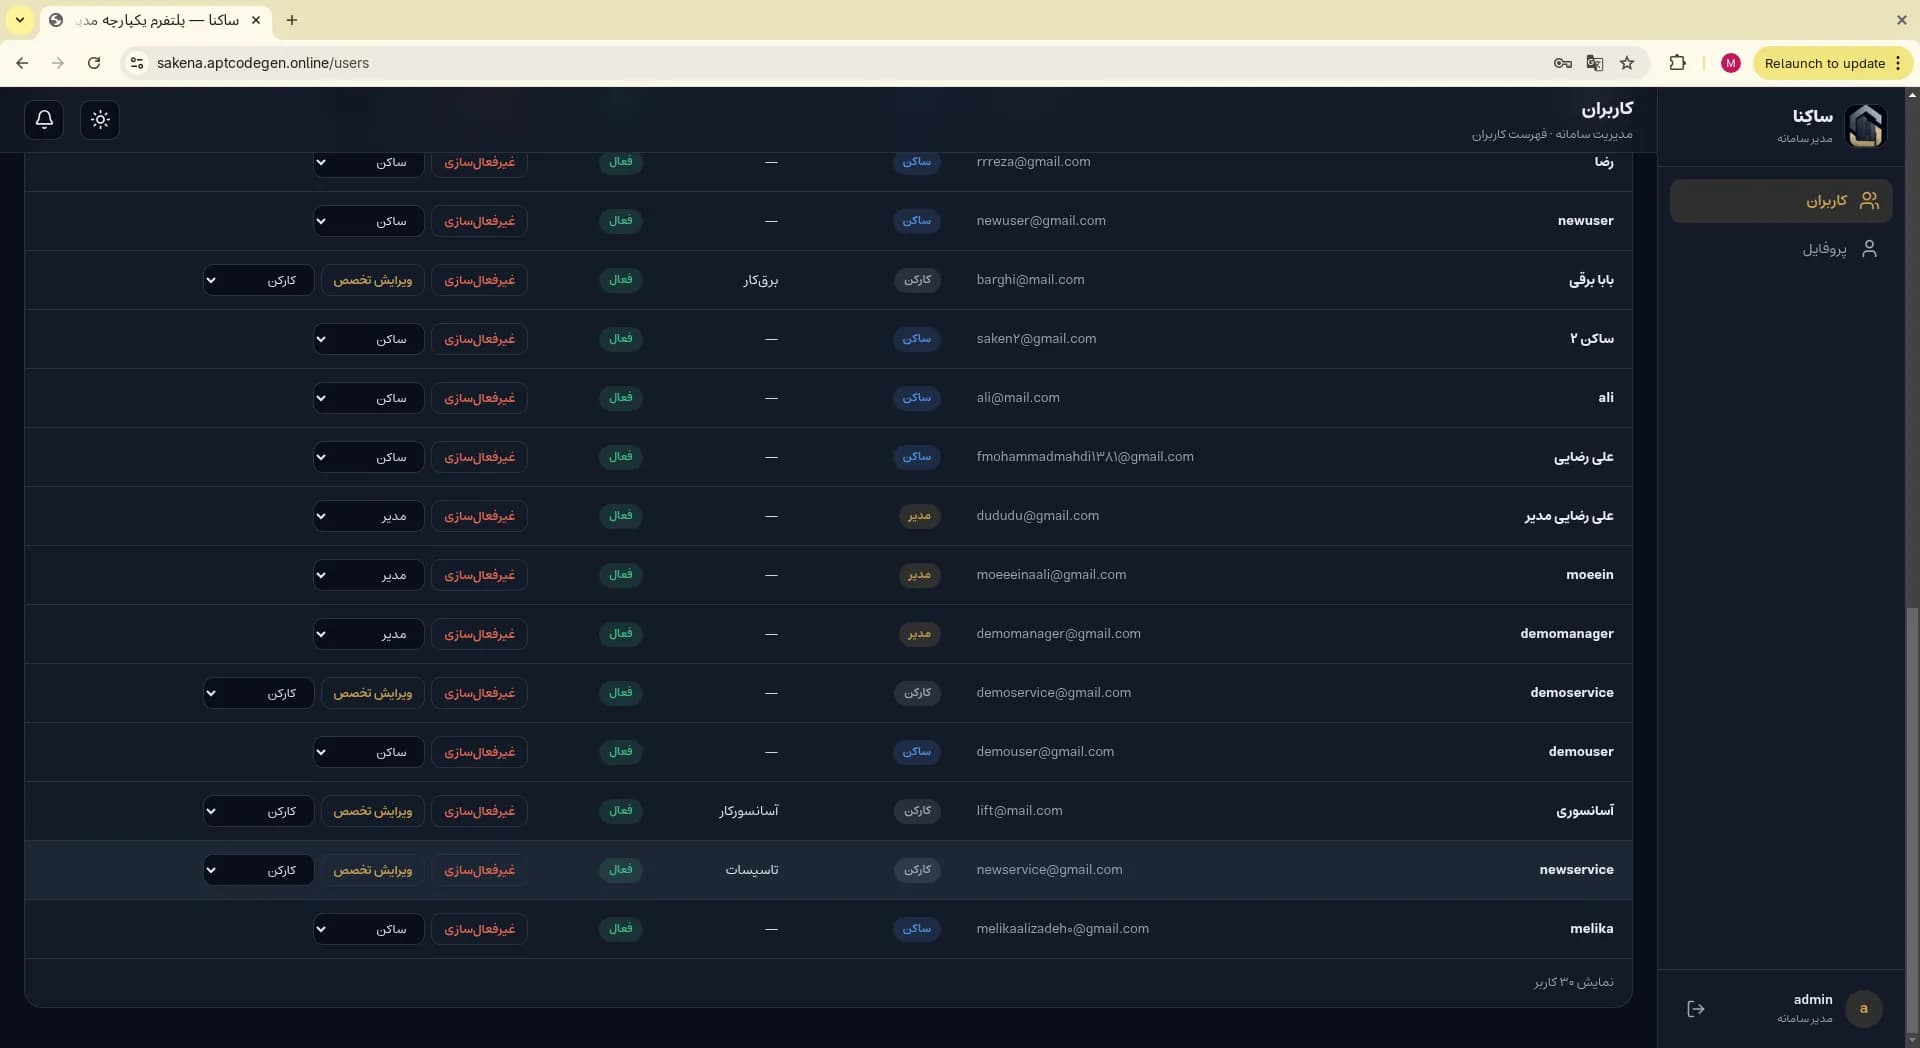Click the translate page icon
The width and height of the screenshot is (1920, 1048).
pos(1595,63)
